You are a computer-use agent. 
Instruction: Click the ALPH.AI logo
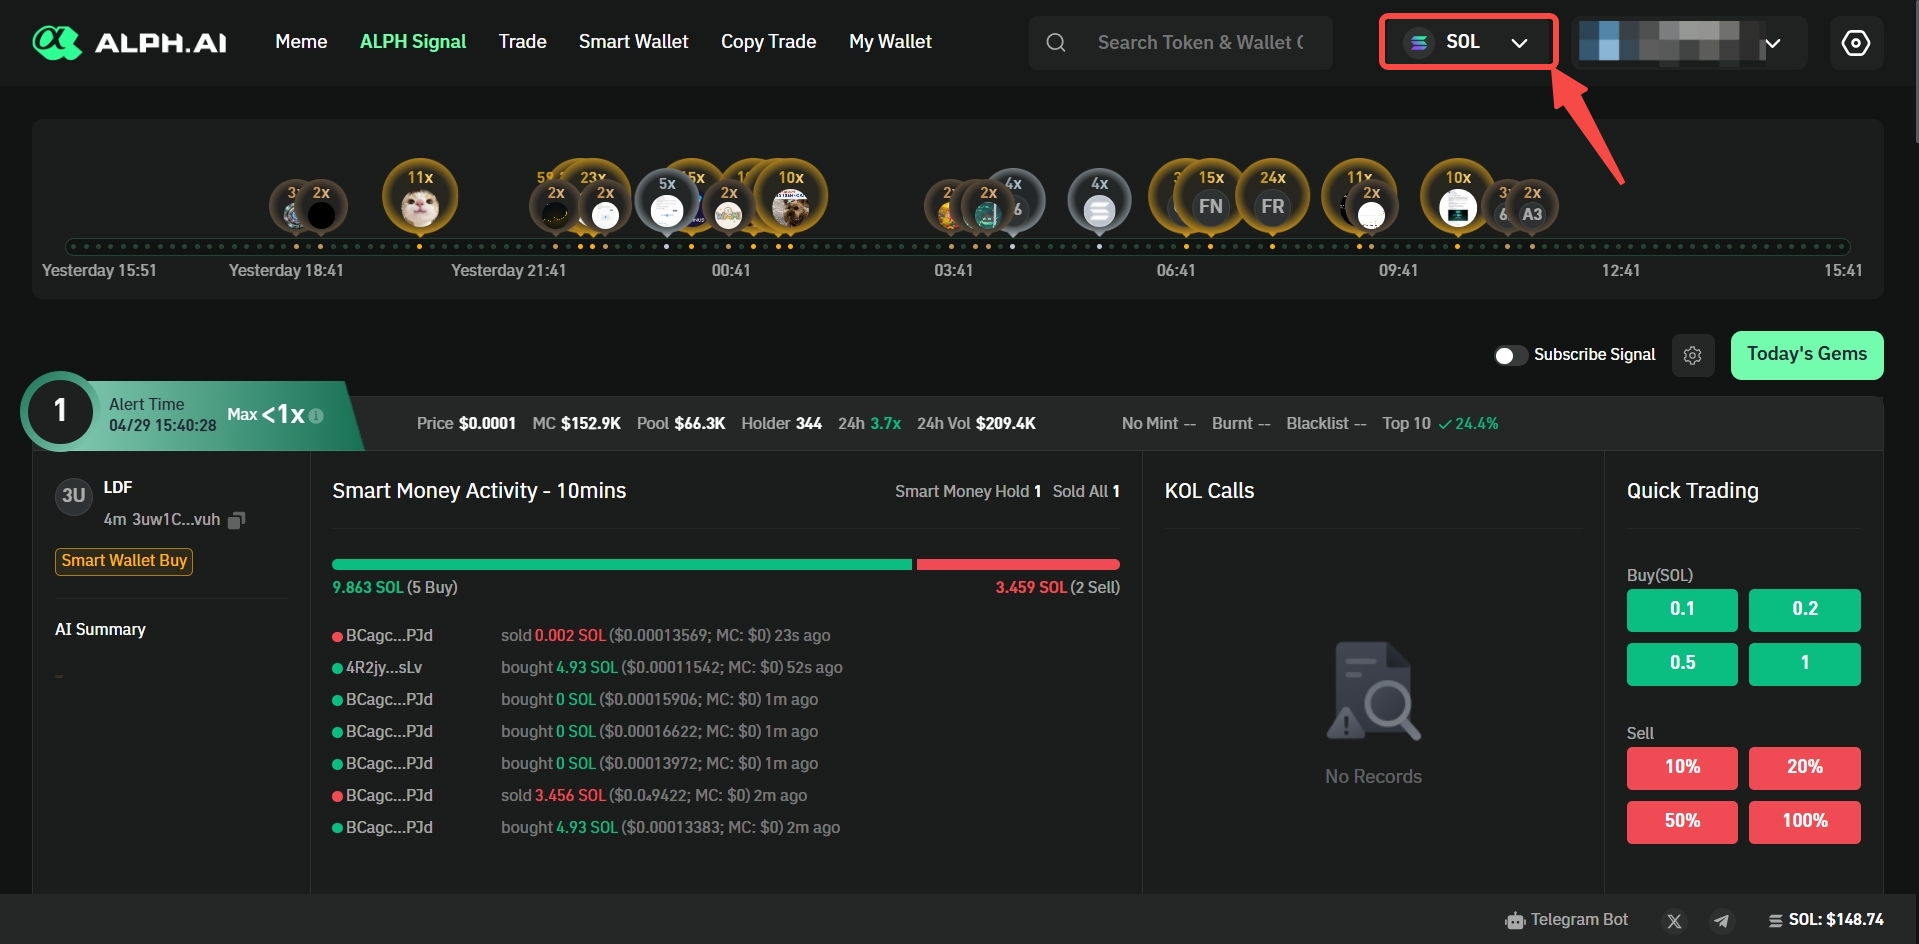[129, 42]
